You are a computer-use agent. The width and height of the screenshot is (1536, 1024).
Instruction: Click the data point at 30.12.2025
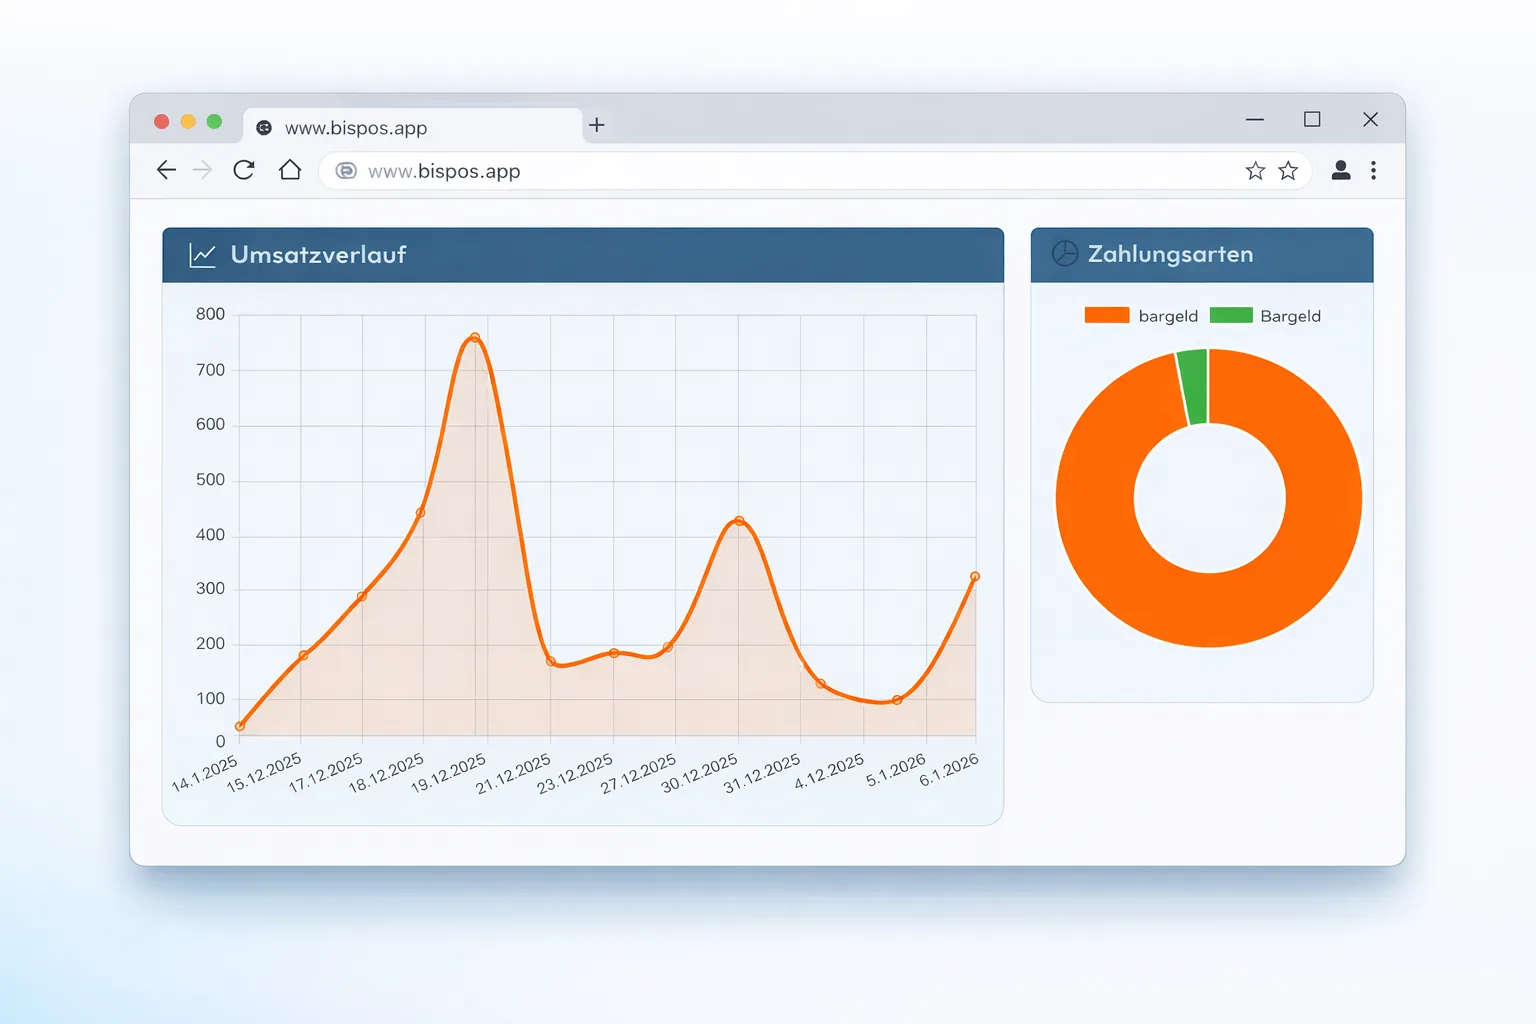click(739, 521)
